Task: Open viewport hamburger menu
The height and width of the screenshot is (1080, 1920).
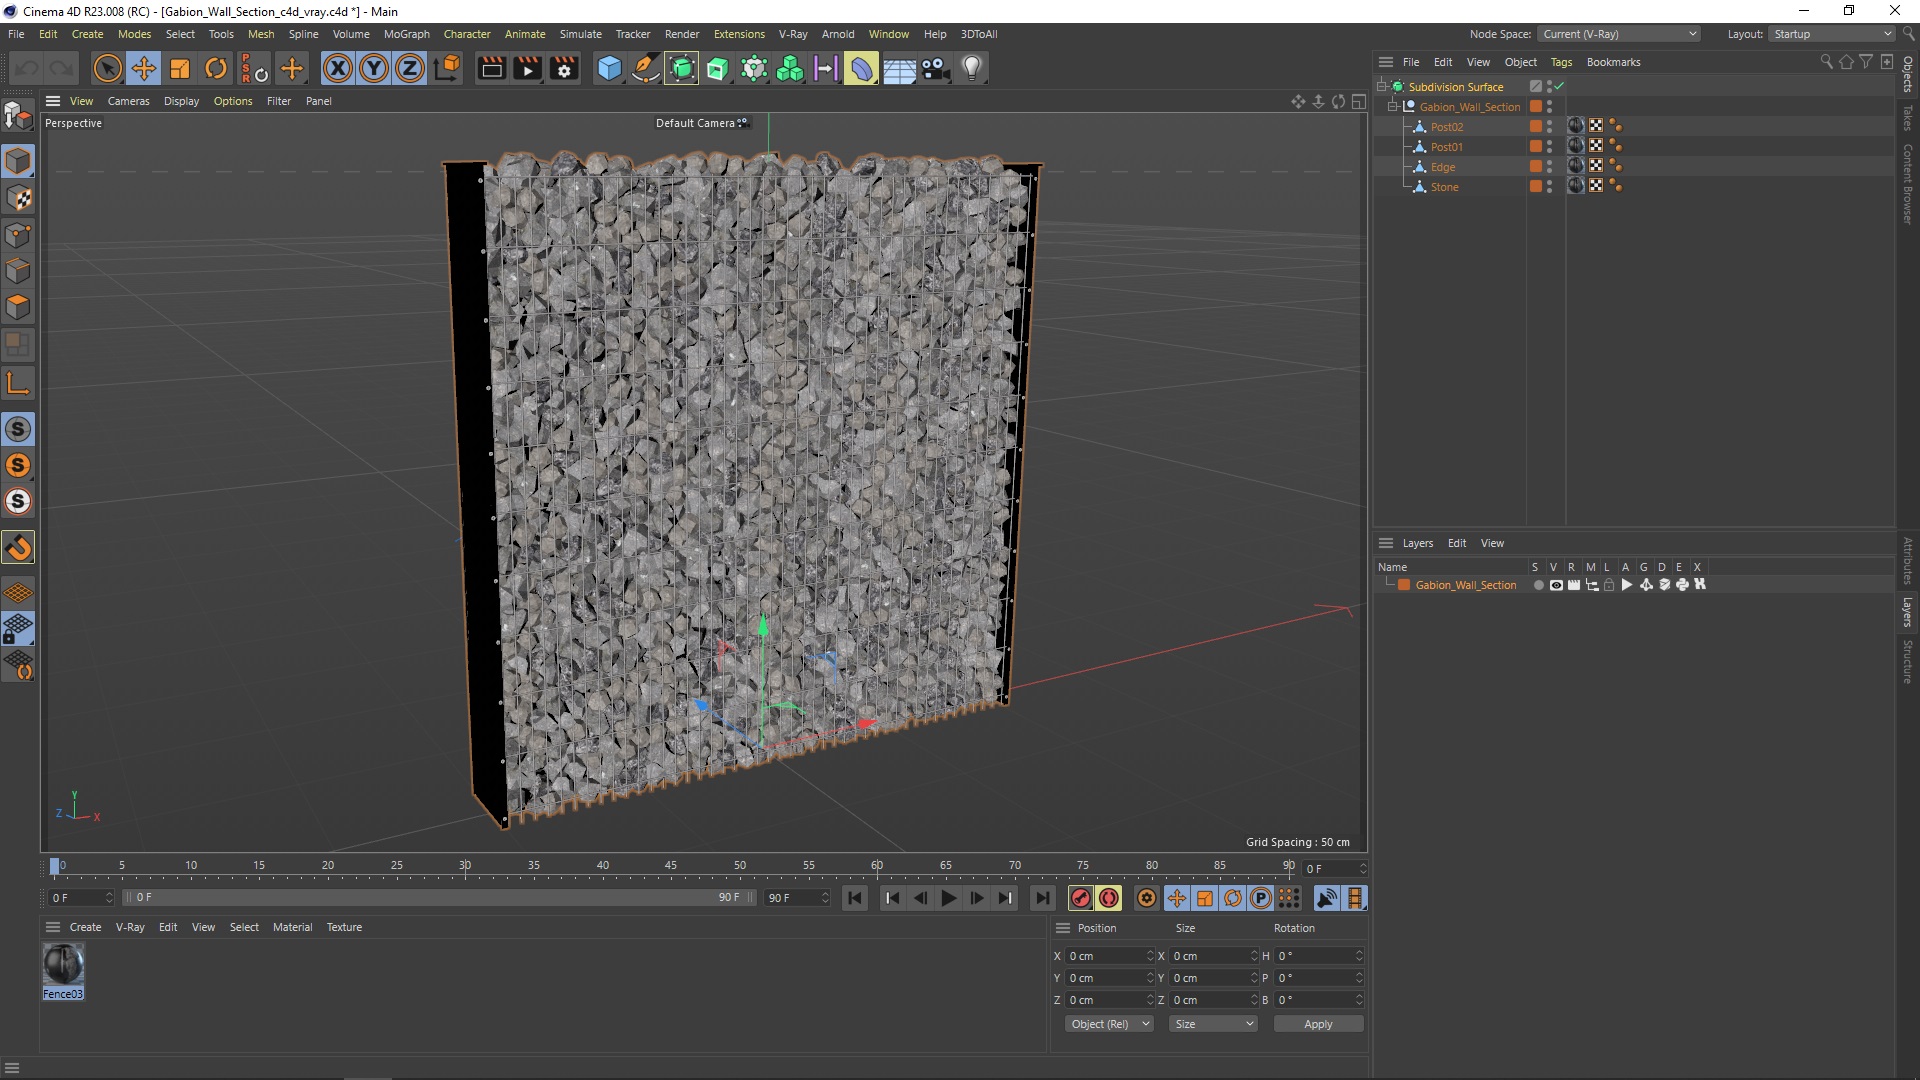Action: (53, 101)
